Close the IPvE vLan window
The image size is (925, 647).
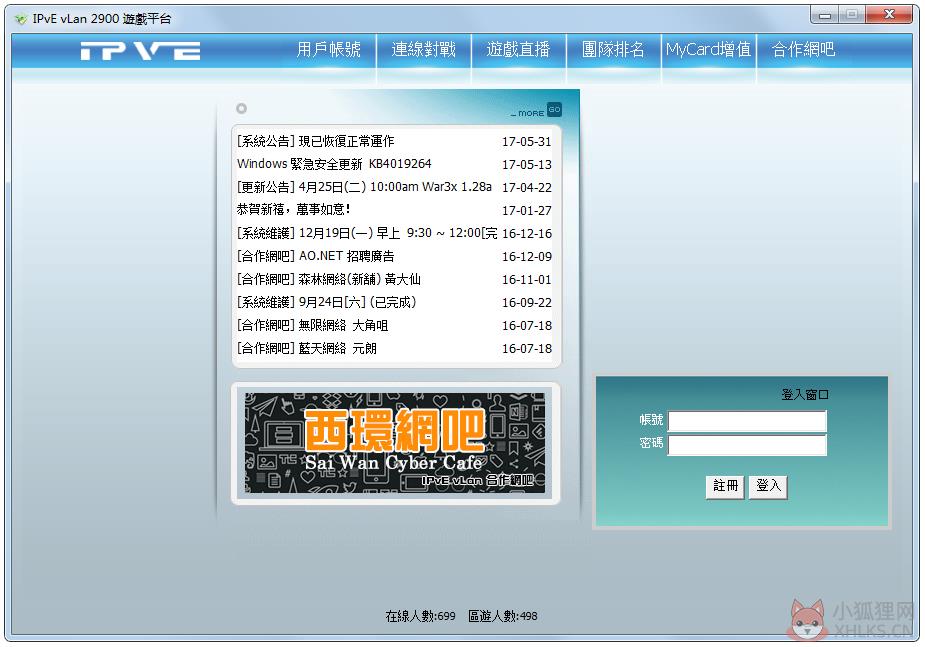[890, 15]
